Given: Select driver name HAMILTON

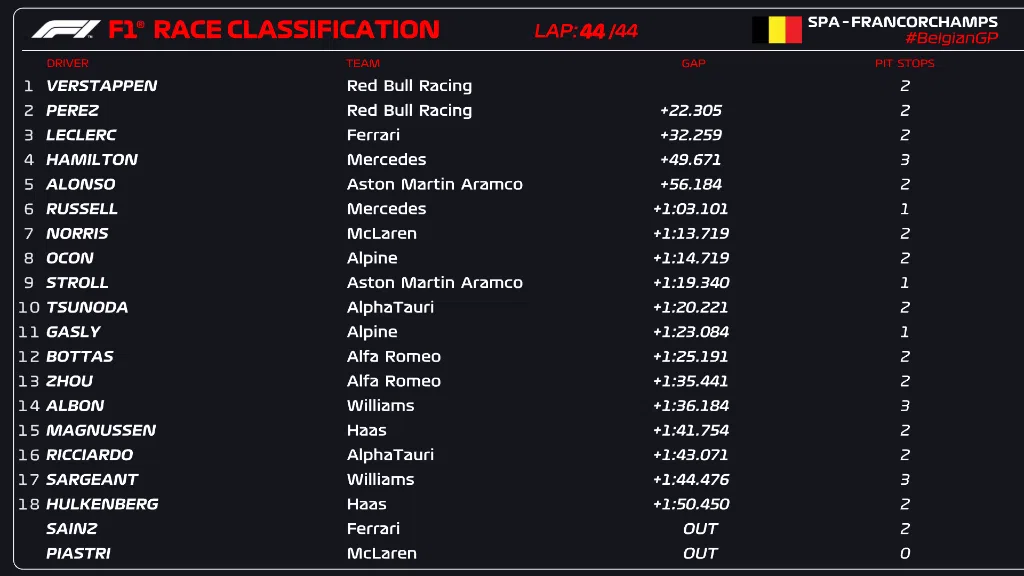Looking at the screenshot, I should point(92,160).
